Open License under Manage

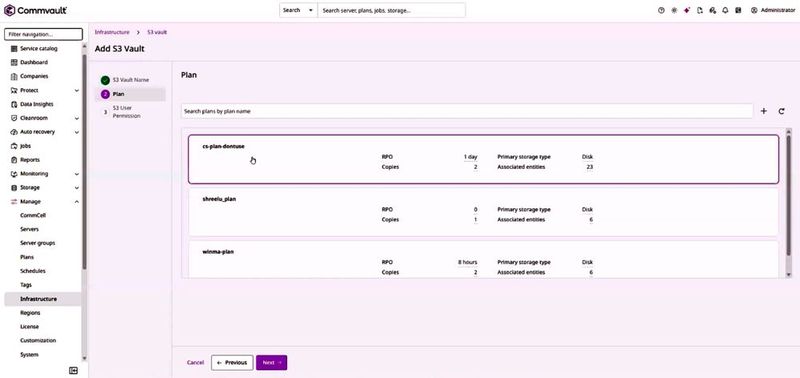pos(29,326)
